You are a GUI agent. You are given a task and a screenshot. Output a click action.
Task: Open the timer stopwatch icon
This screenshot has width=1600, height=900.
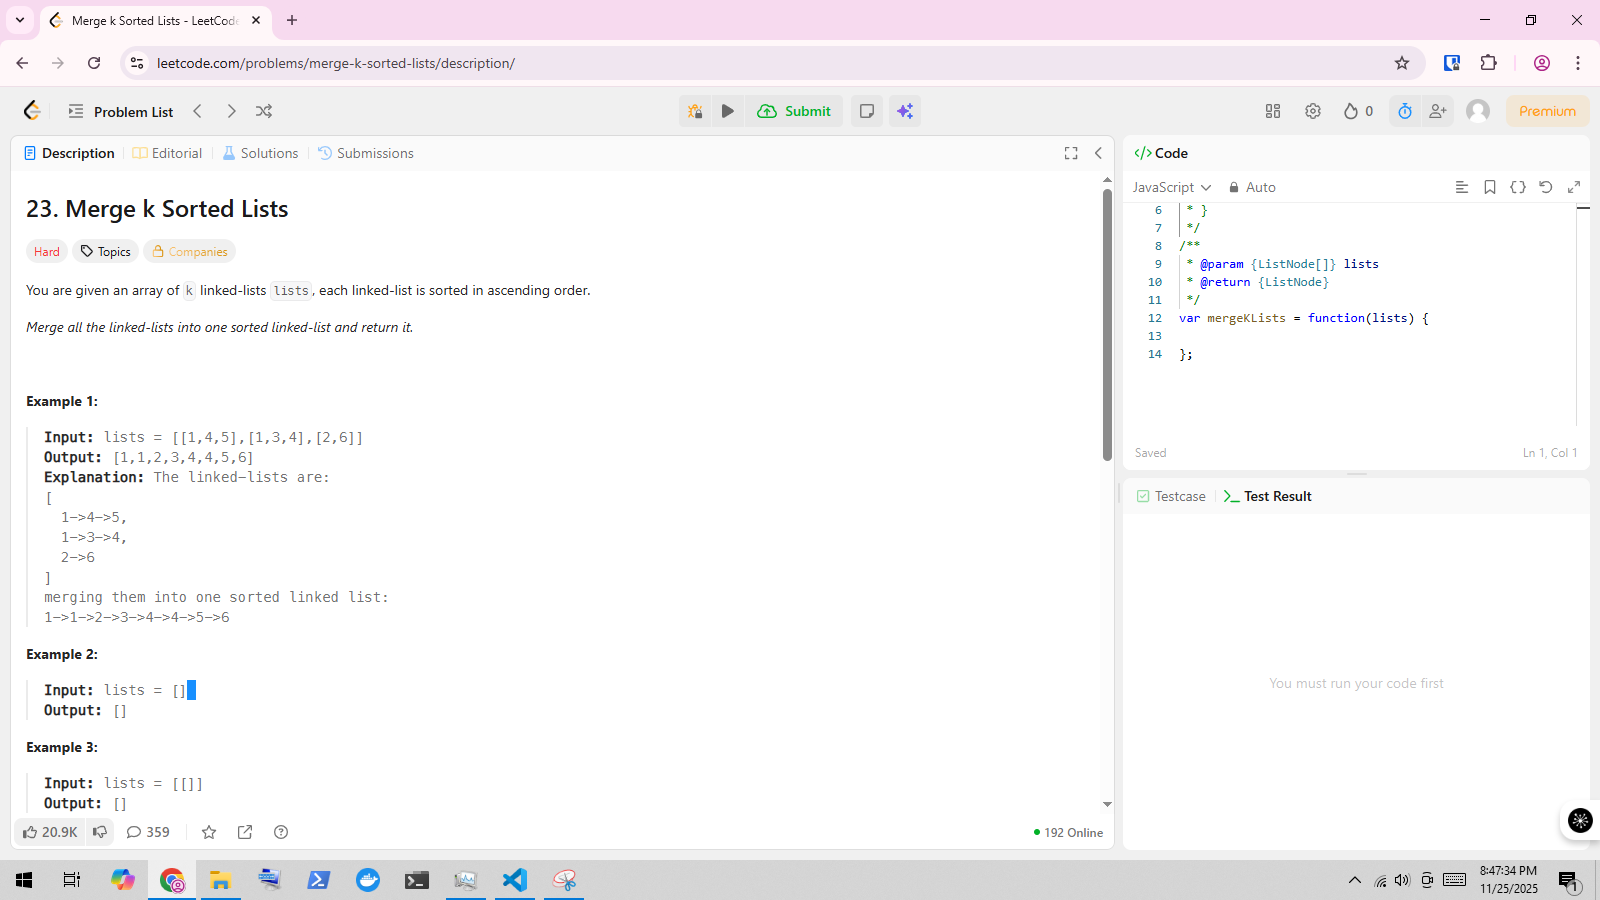[1405, 111]
